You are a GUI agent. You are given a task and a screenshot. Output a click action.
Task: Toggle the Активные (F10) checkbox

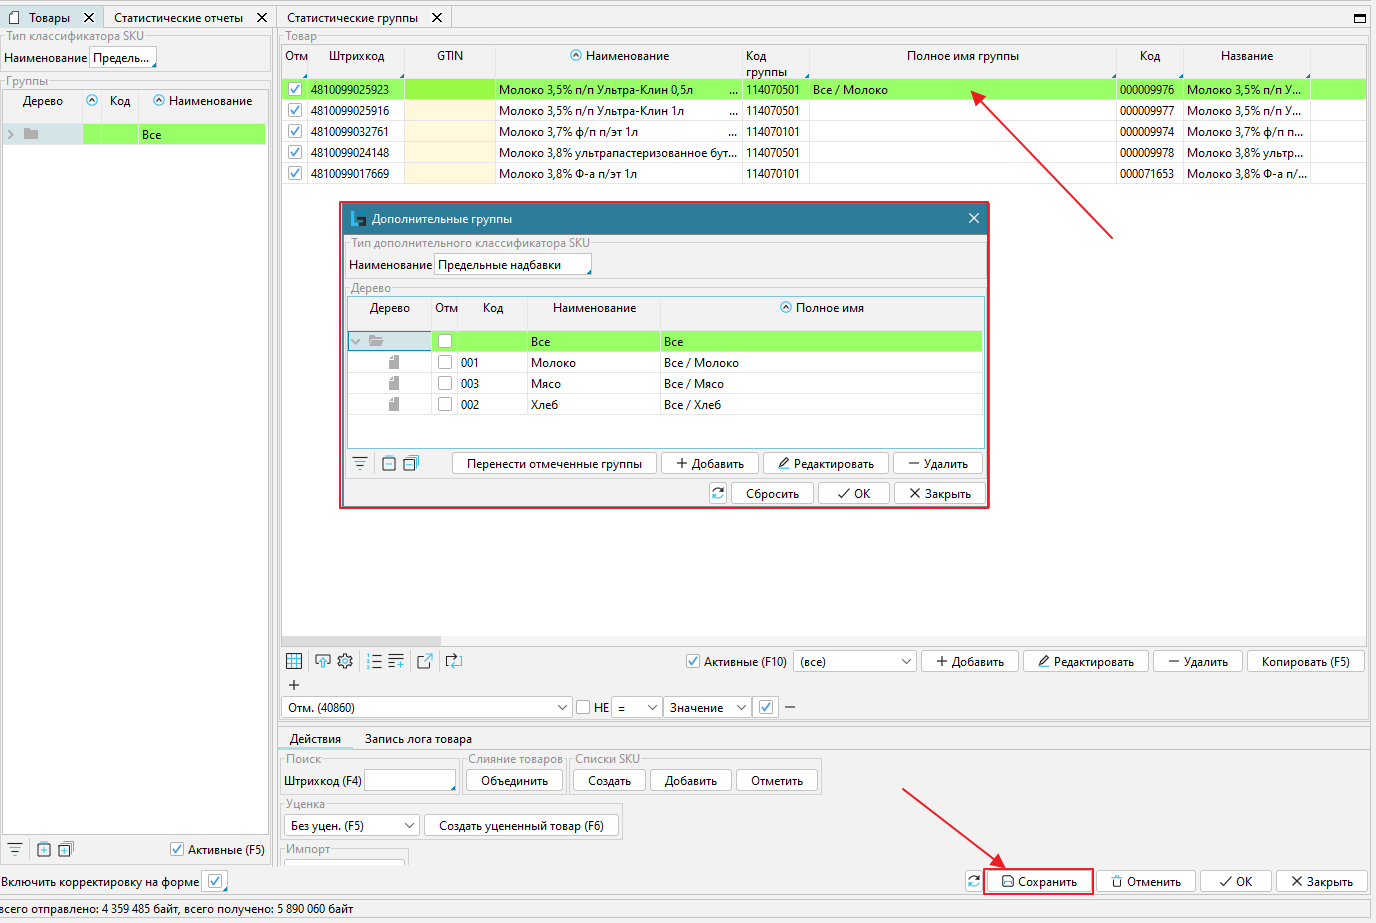(693, 661)
